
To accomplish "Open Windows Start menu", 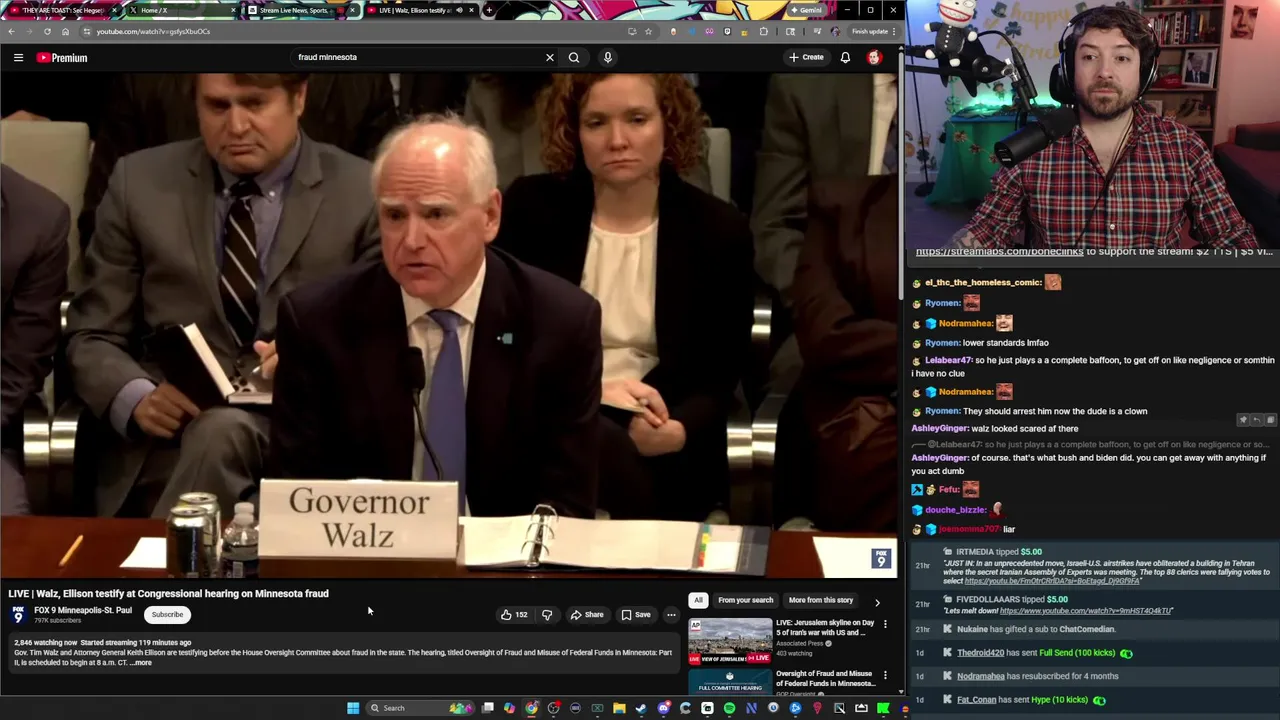I will (353, 708).
